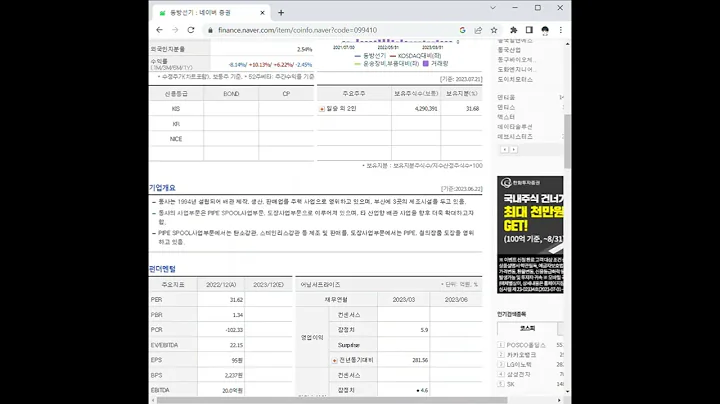Open the Chrome three-dot menu

[x=561, y=30]
